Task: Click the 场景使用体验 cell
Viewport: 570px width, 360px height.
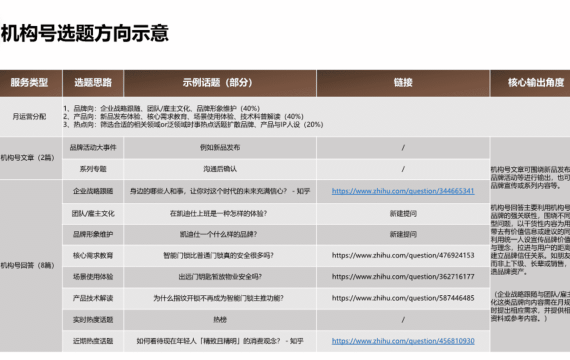Action: point(93,277)
